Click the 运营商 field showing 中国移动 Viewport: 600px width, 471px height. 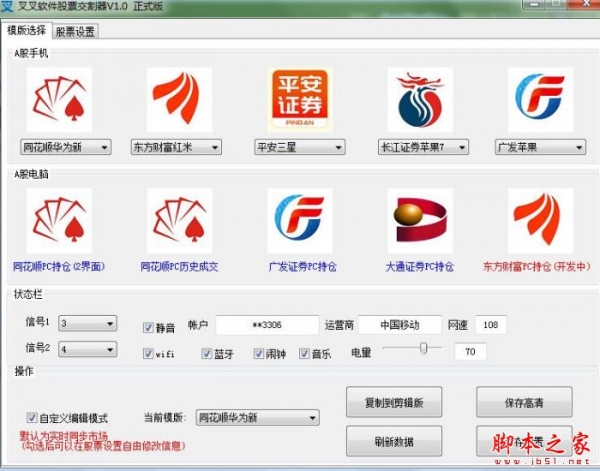pyautogui.click(x=400, y=325)
